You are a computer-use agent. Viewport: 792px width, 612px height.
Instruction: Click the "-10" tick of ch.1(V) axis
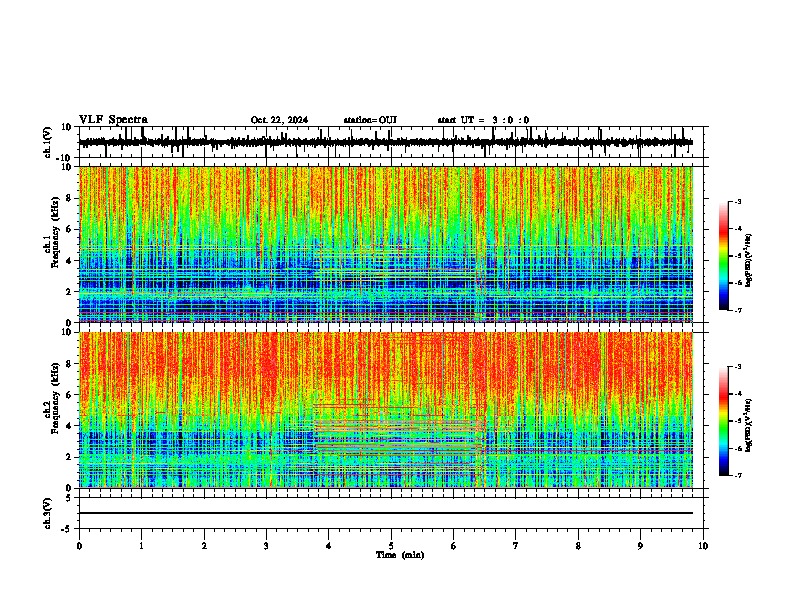64,158
